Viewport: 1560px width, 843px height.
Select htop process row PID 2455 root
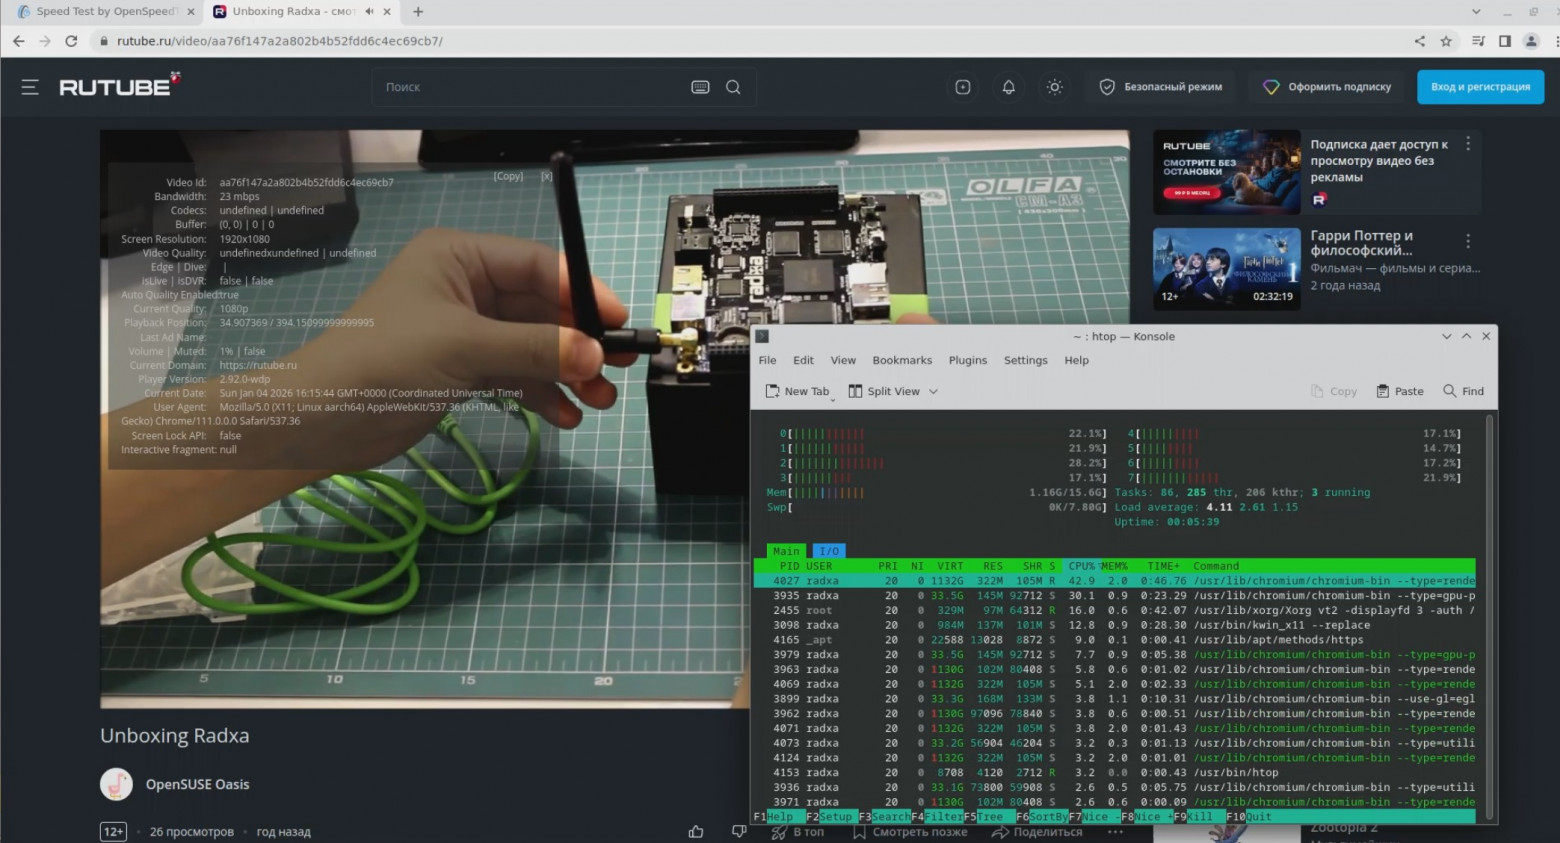click(1114, 610)
